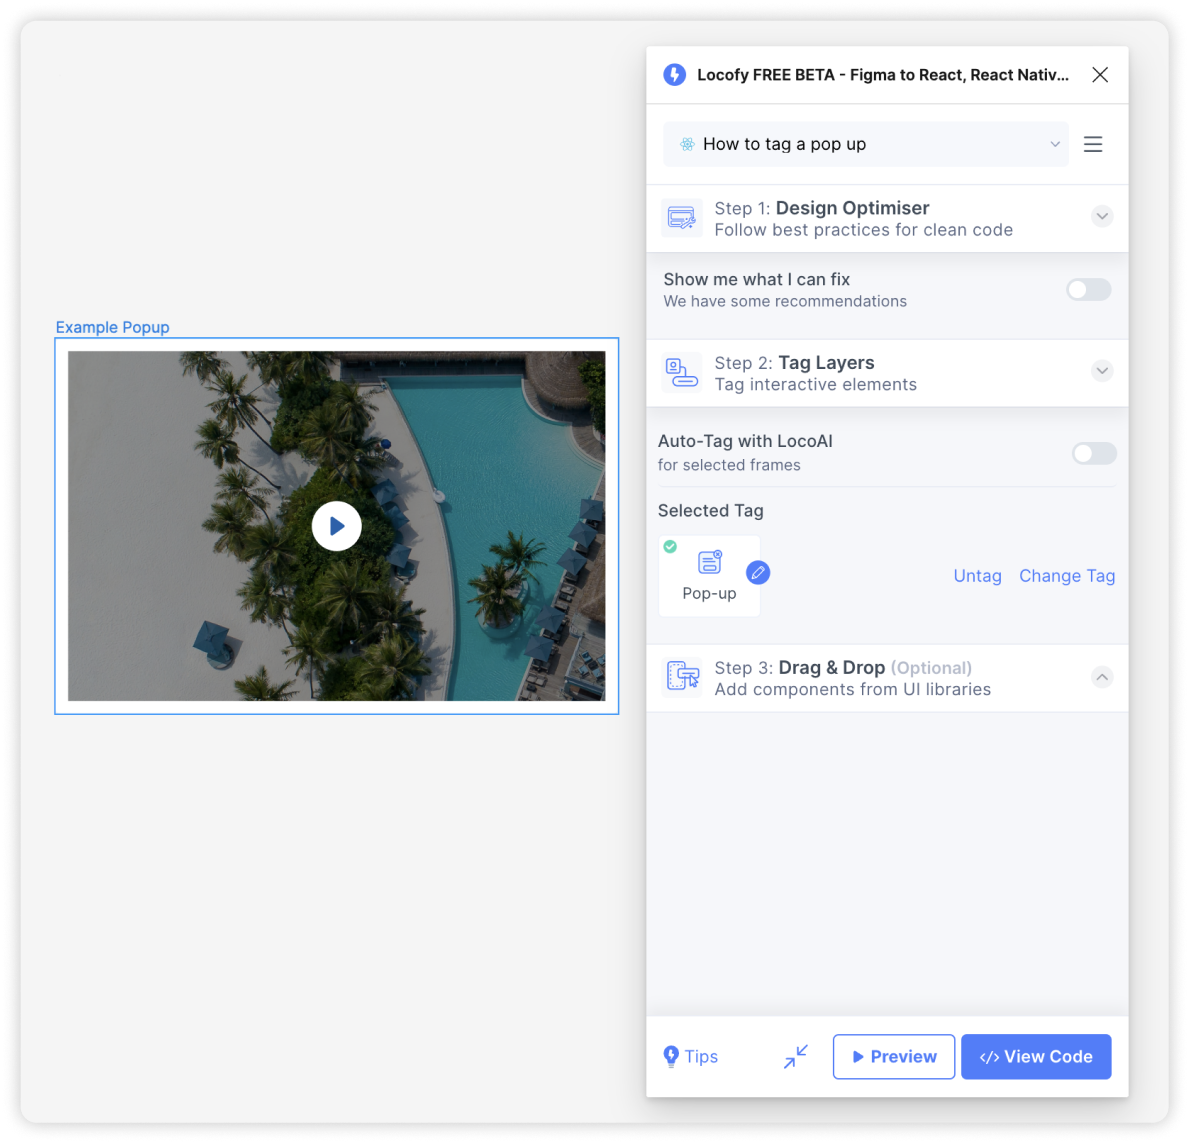Click the 'Step 2: Tag Layers' heading
The height and width of the screenshot is (1143, 1189).
click(794, 363)
